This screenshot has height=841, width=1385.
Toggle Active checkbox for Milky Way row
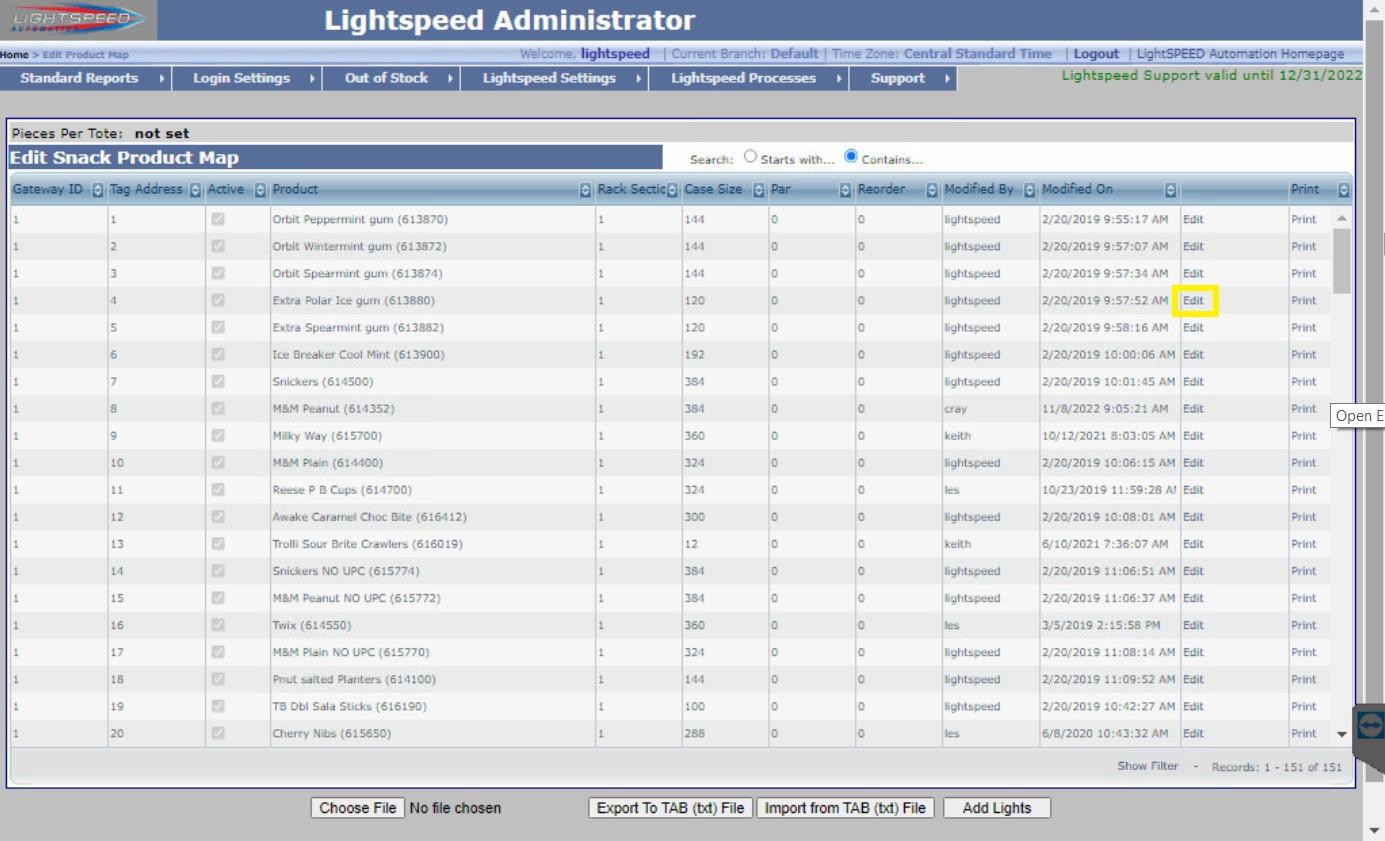(x=218, y=435)
